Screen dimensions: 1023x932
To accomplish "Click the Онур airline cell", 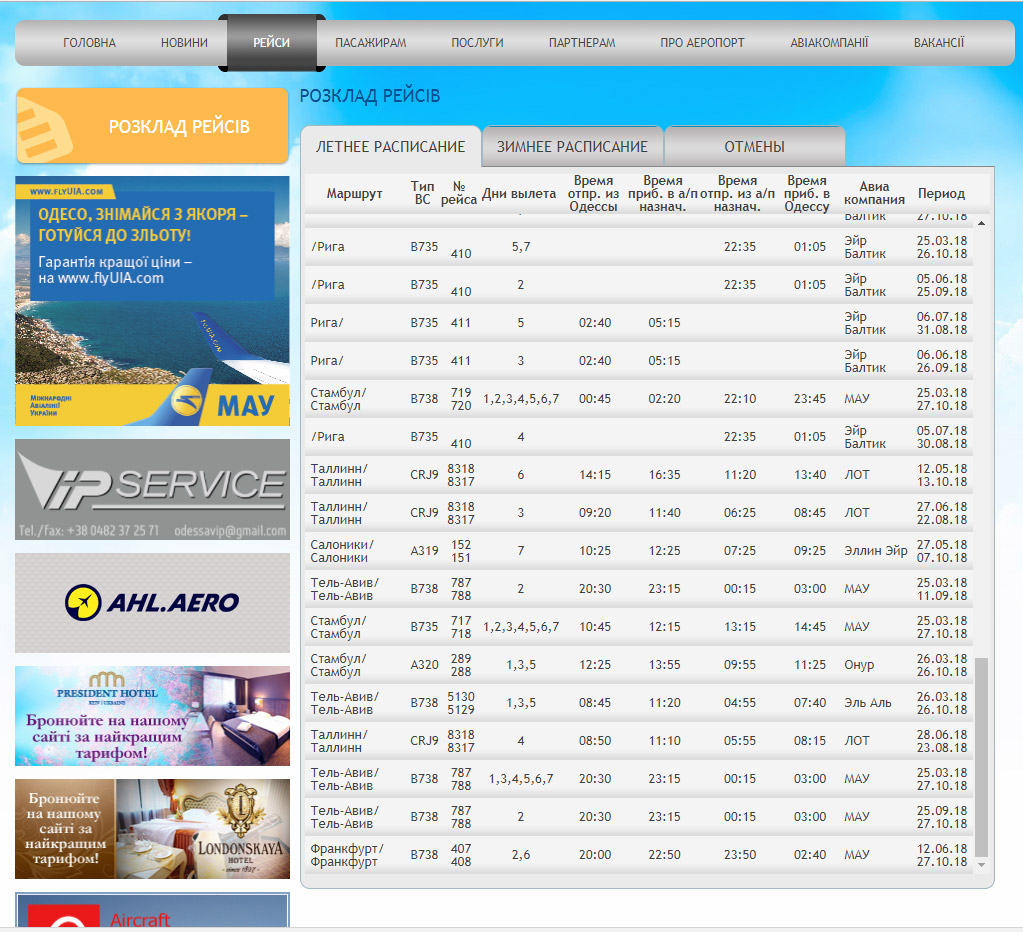I will click(x=859, y=665).
